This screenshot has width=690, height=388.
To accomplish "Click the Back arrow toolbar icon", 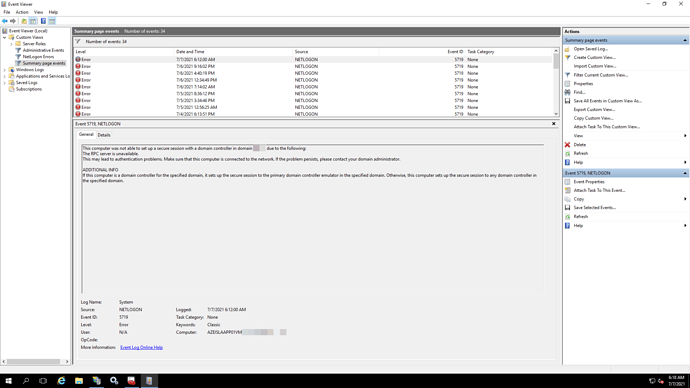I will coord(5,21).
